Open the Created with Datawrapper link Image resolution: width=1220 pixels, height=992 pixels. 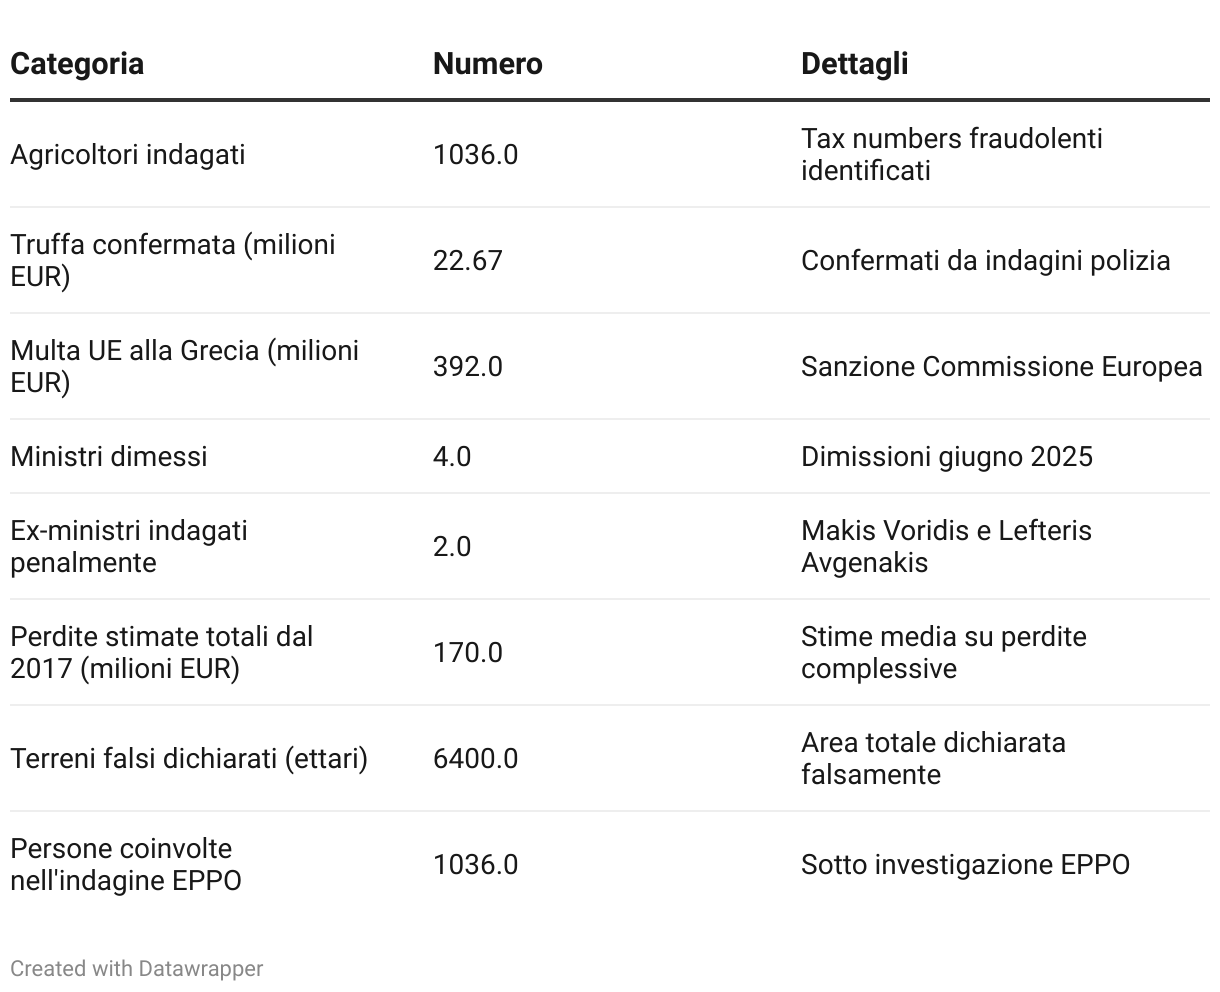click(x=137, y=968)
